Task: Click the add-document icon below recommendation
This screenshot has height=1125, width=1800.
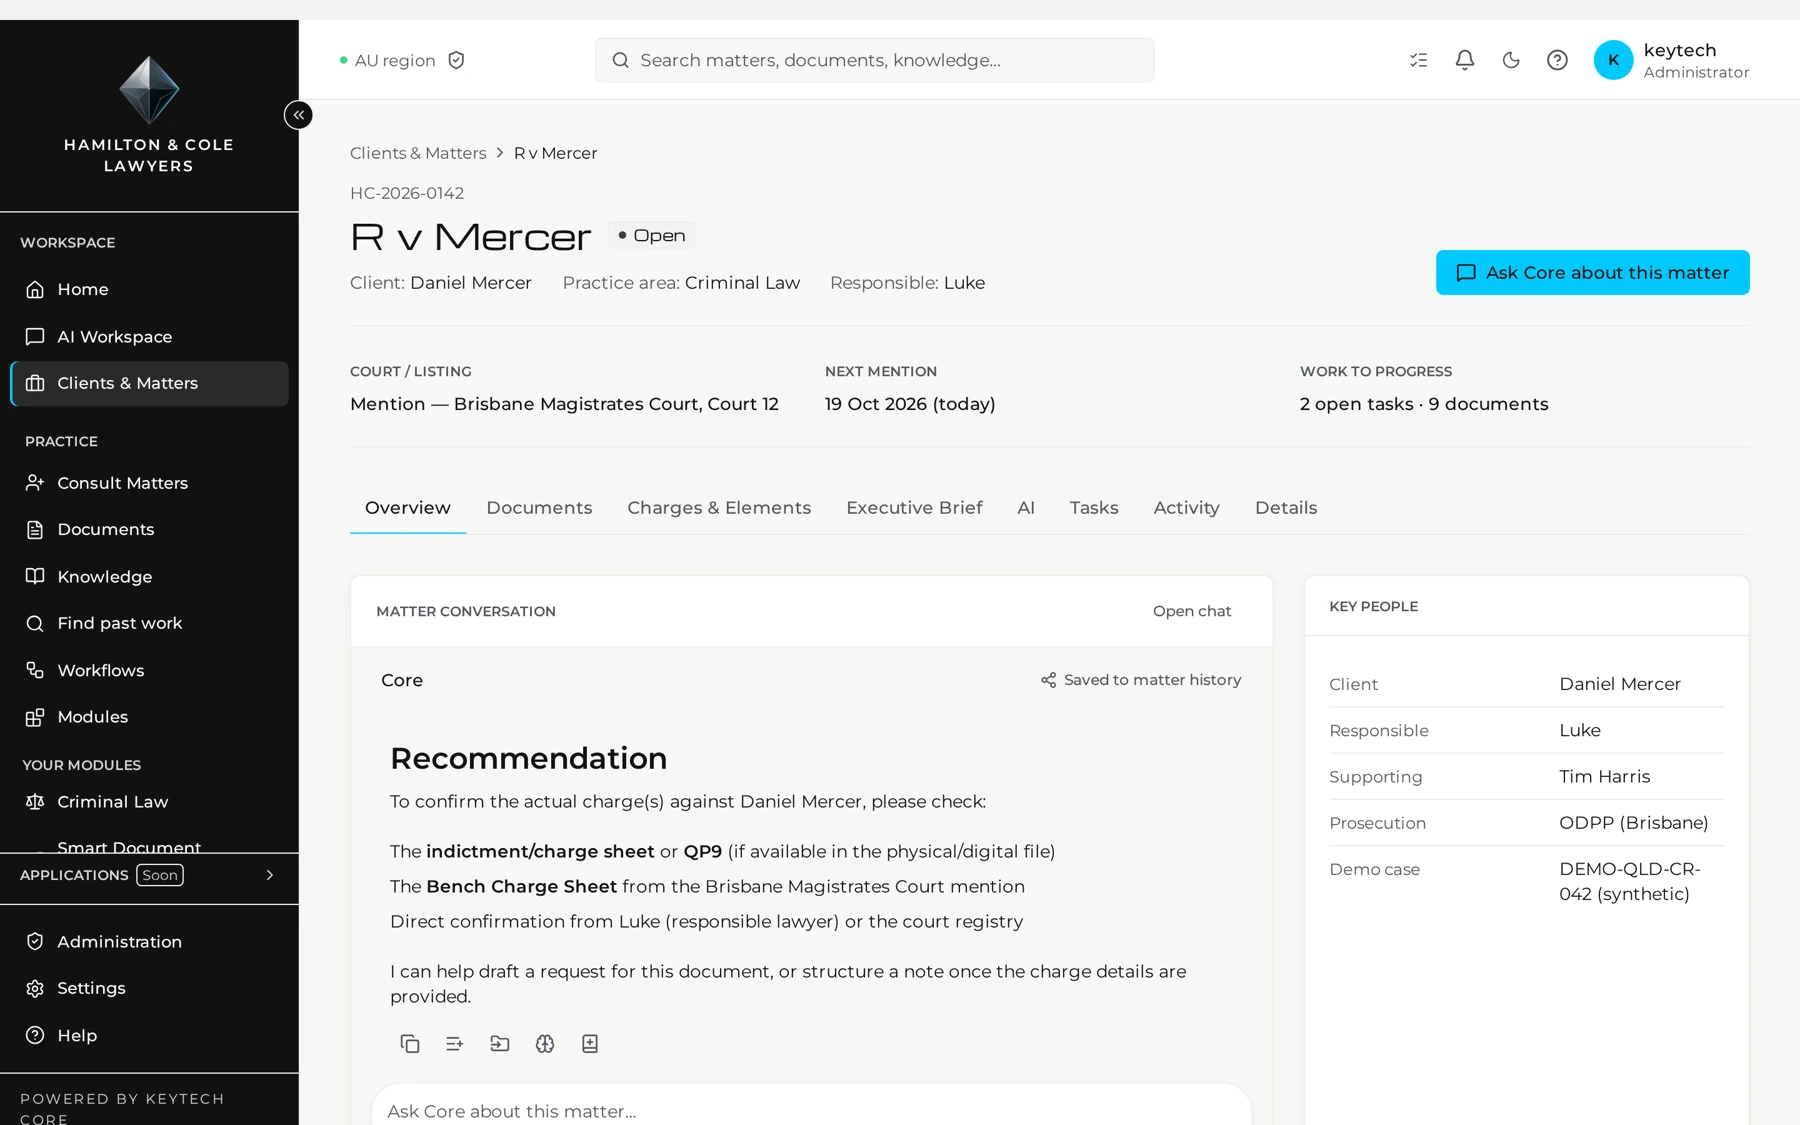Action: (x=590, y=1043)
